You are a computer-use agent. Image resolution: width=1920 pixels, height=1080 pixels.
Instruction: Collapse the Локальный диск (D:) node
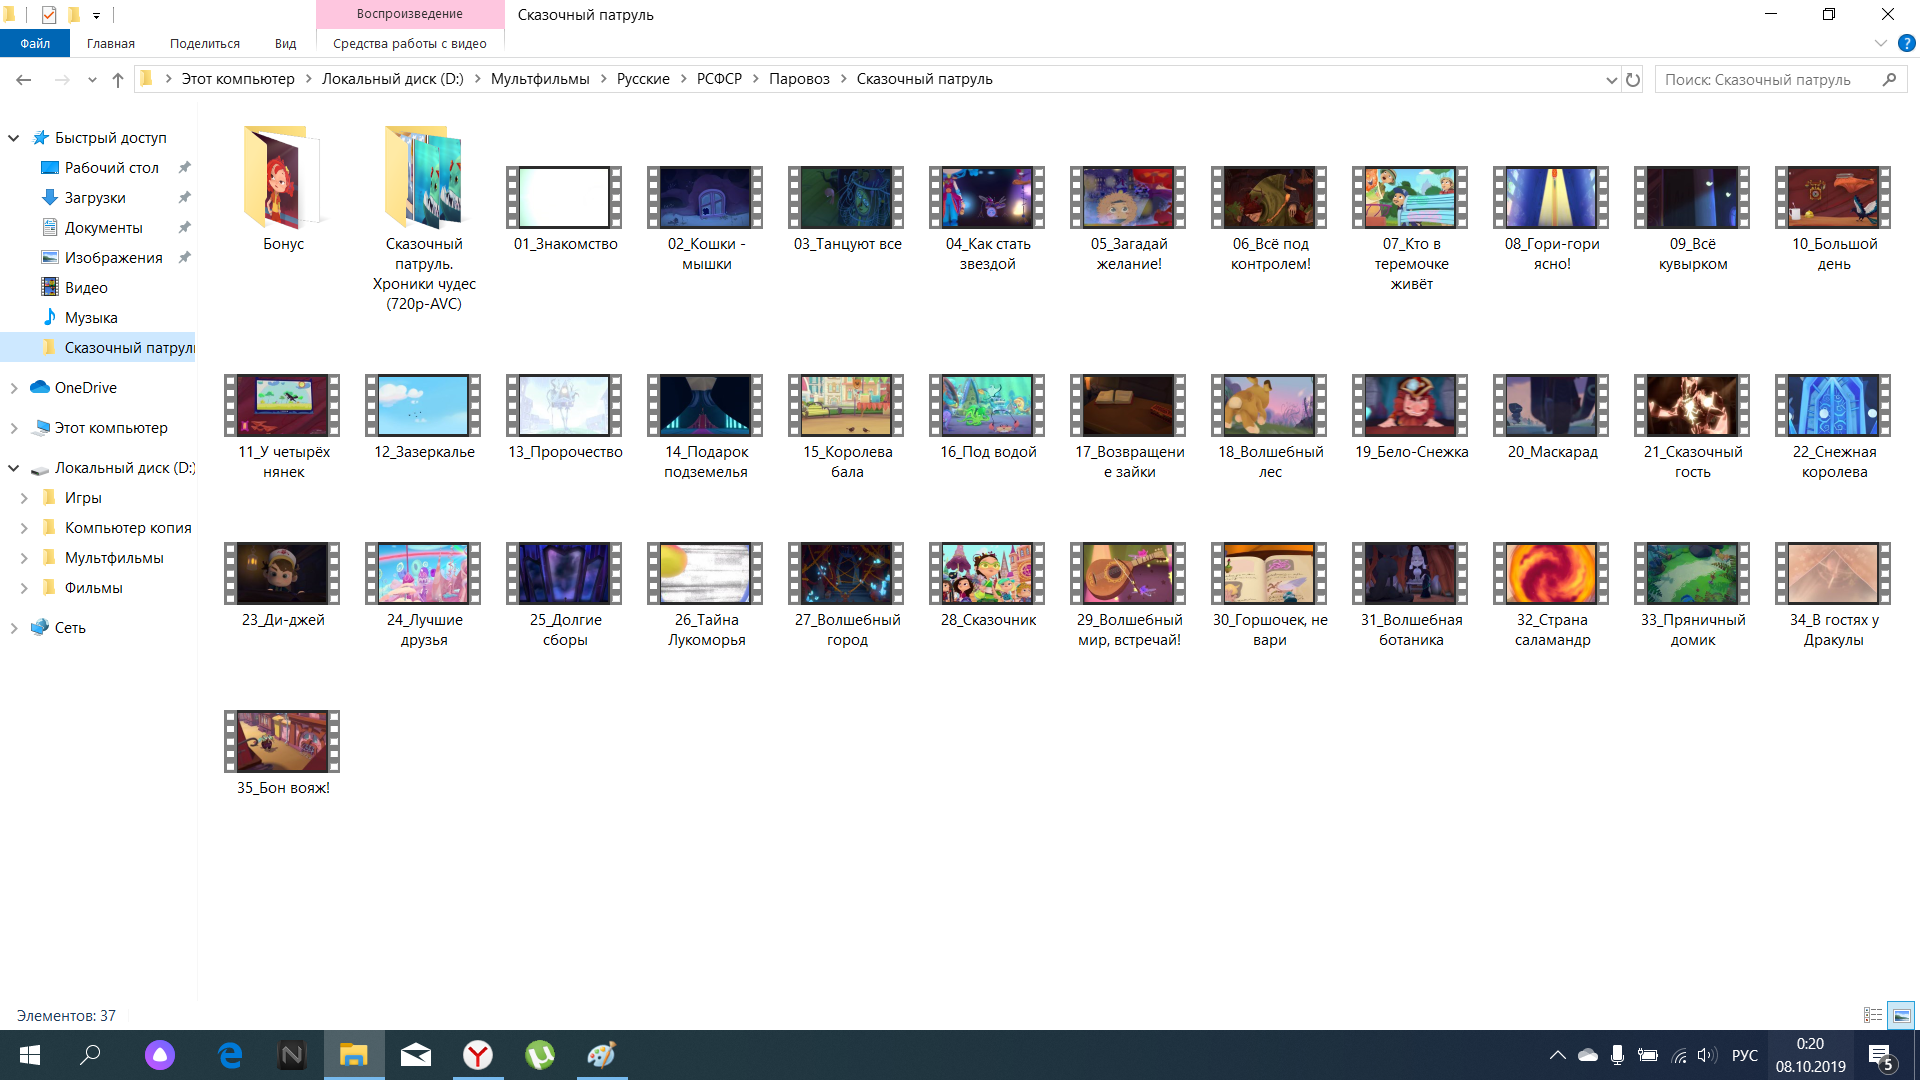[14, 468]
